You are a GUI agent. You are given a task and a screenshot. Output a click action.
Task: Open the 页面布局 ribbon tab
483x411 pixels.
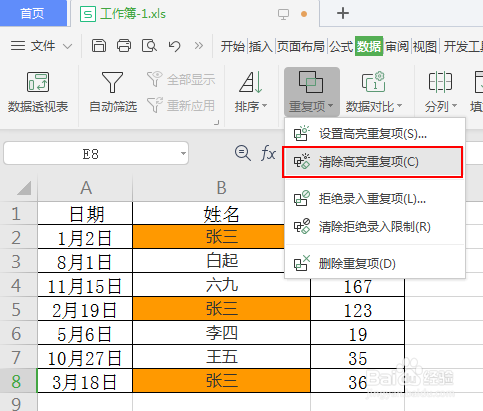coord(301,46)
